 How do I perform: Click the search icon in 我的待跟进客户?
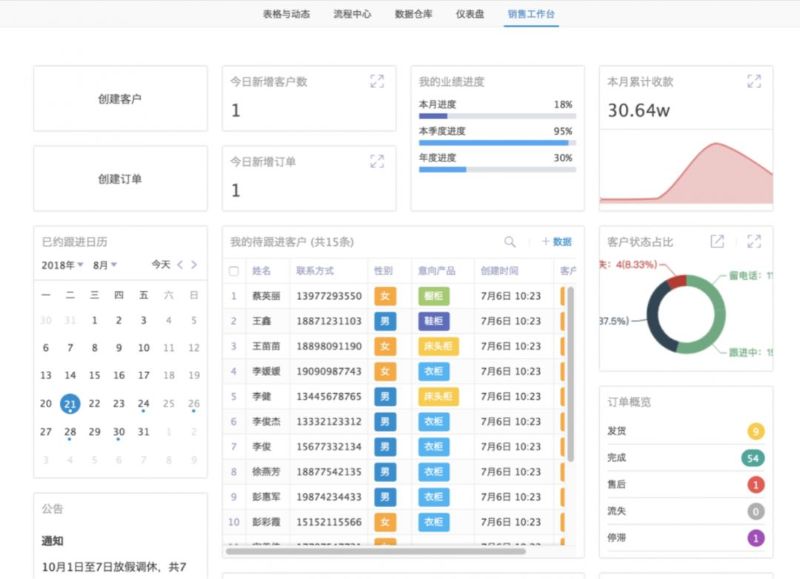[x=510, y=242]
